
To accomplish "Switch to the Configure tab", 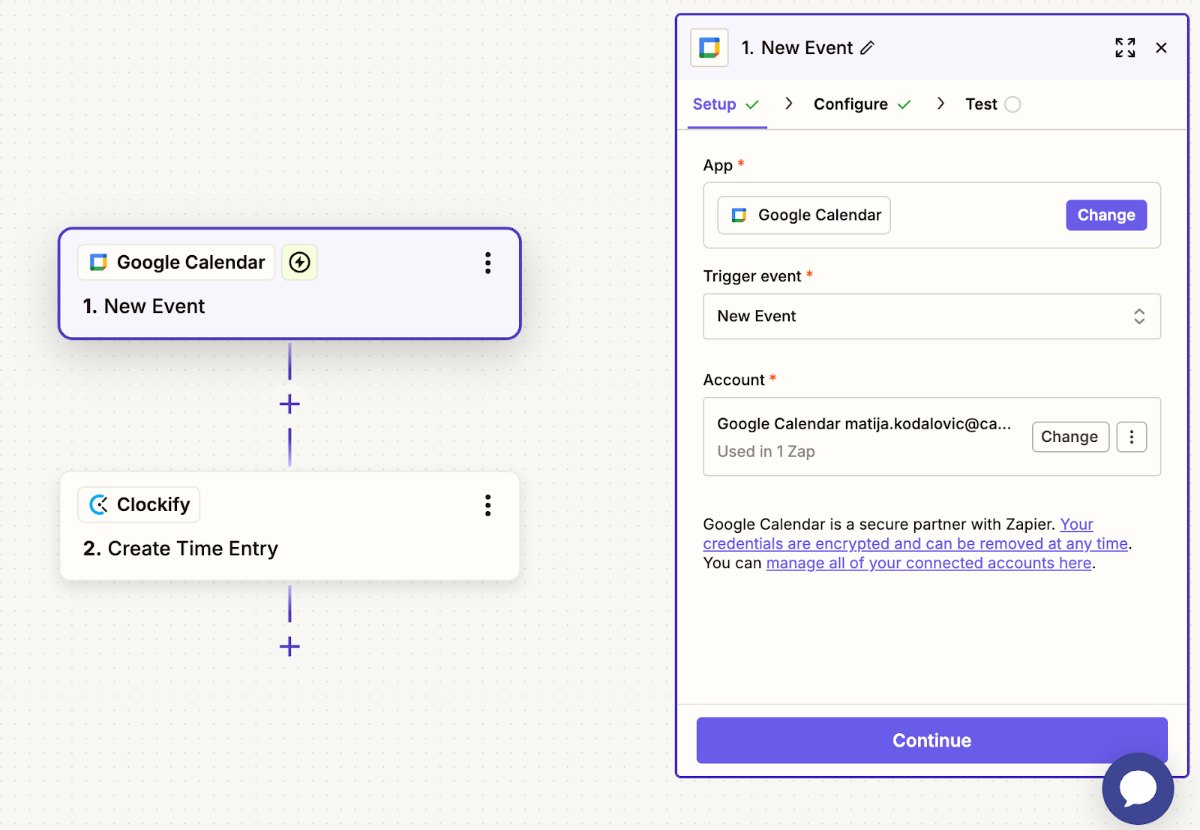I will click(862, 104).
